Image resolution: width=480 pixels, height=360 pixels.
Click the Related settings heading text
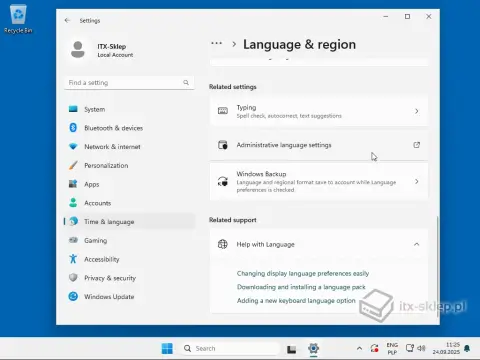click(233, 87)
